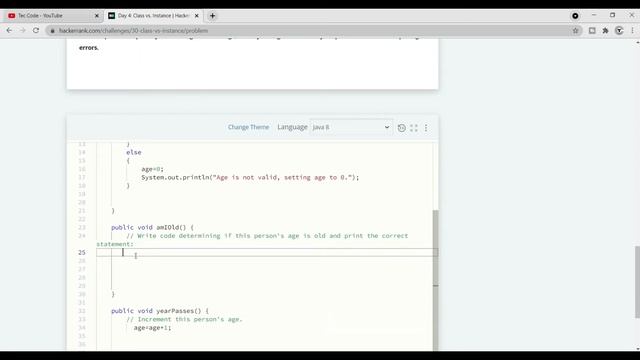Reload the HackerRank page
The image size is (640, 360).
point(36,31)
